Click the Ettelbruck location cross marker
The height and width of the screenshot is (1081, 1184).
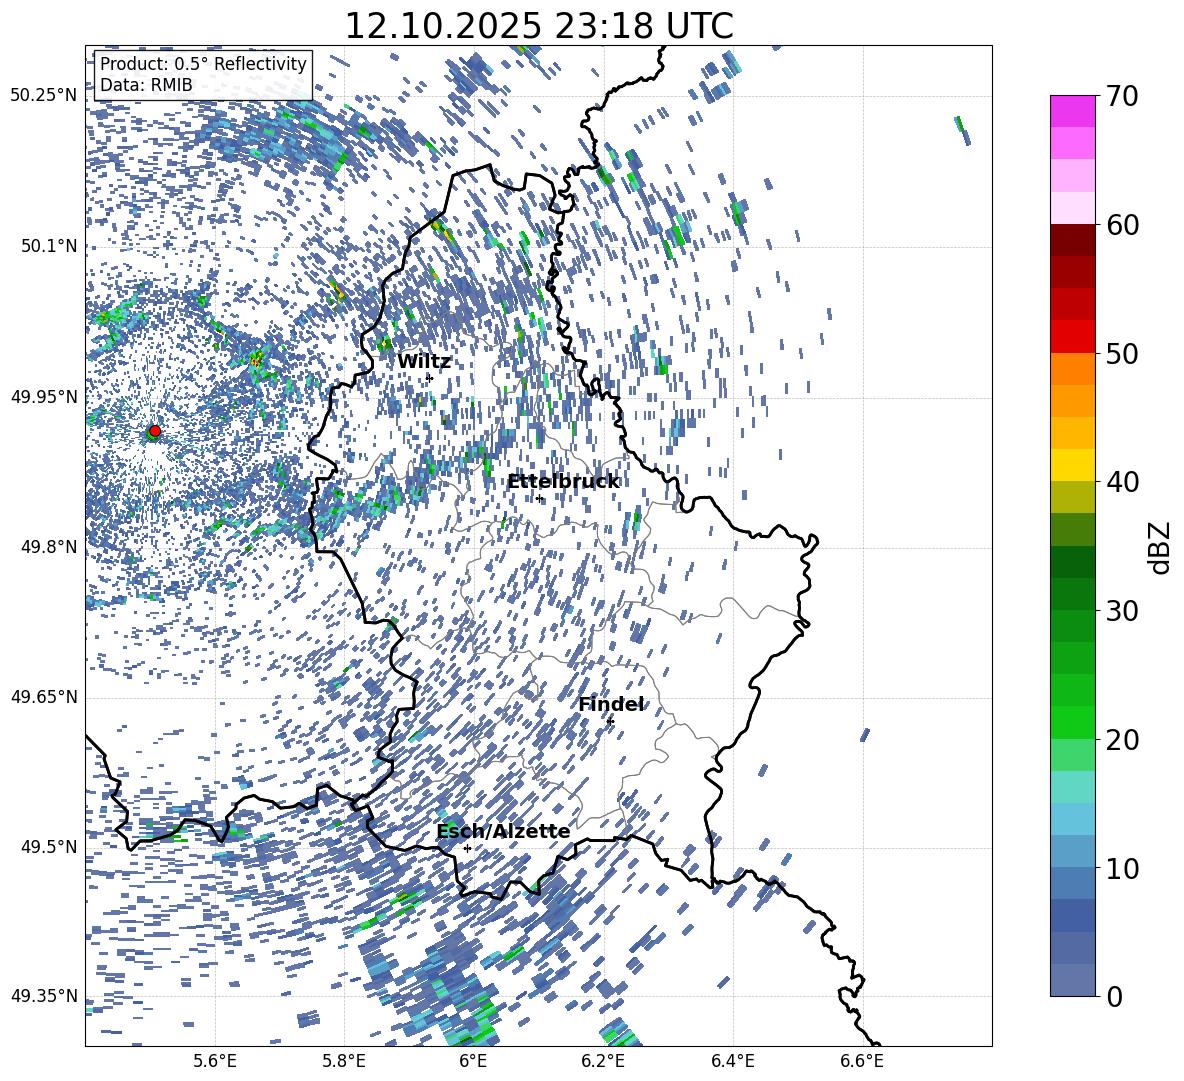pyautogui.click(x=539, y=498)
